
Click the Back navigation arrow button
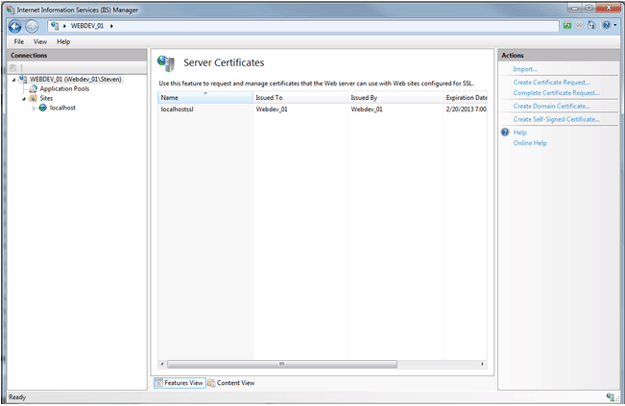15,26
